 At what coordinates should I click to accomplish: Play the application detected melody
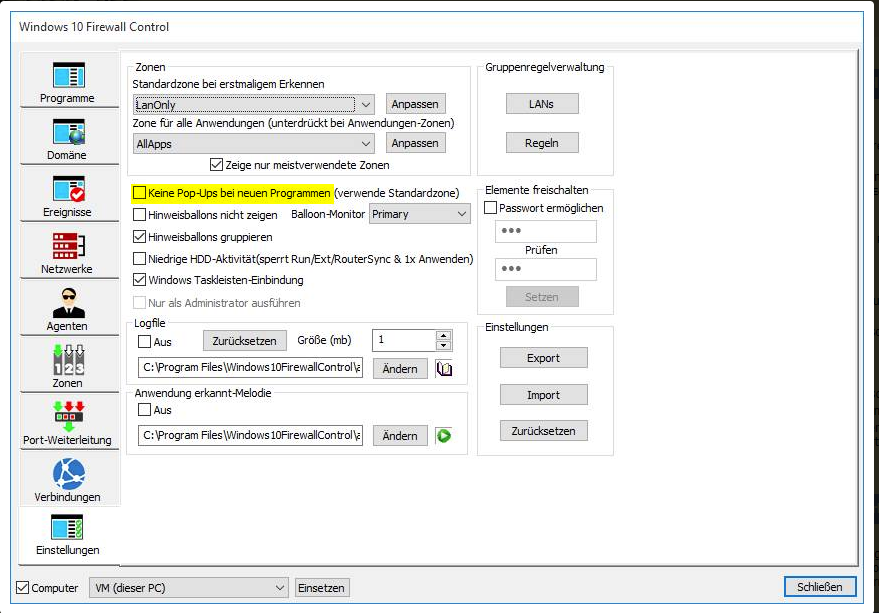click(x=444, y=436)
